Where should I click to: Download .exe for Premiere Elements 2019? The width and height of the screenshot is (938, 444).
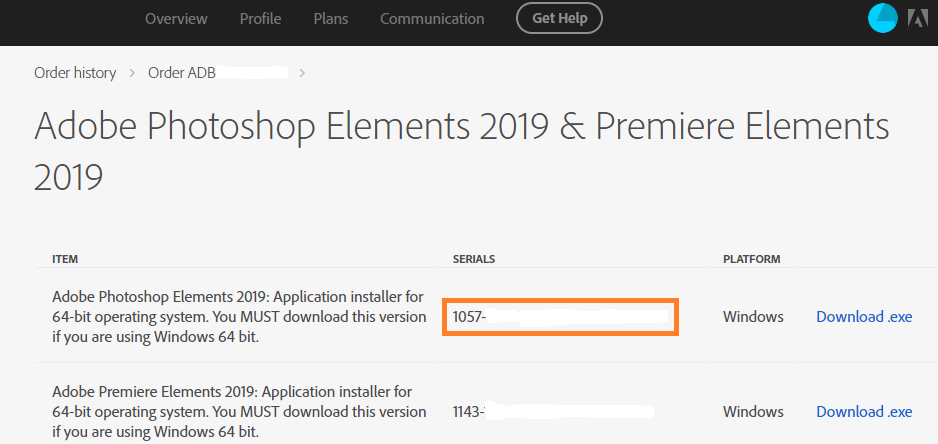pyautogui.click(x=864, y=411)
